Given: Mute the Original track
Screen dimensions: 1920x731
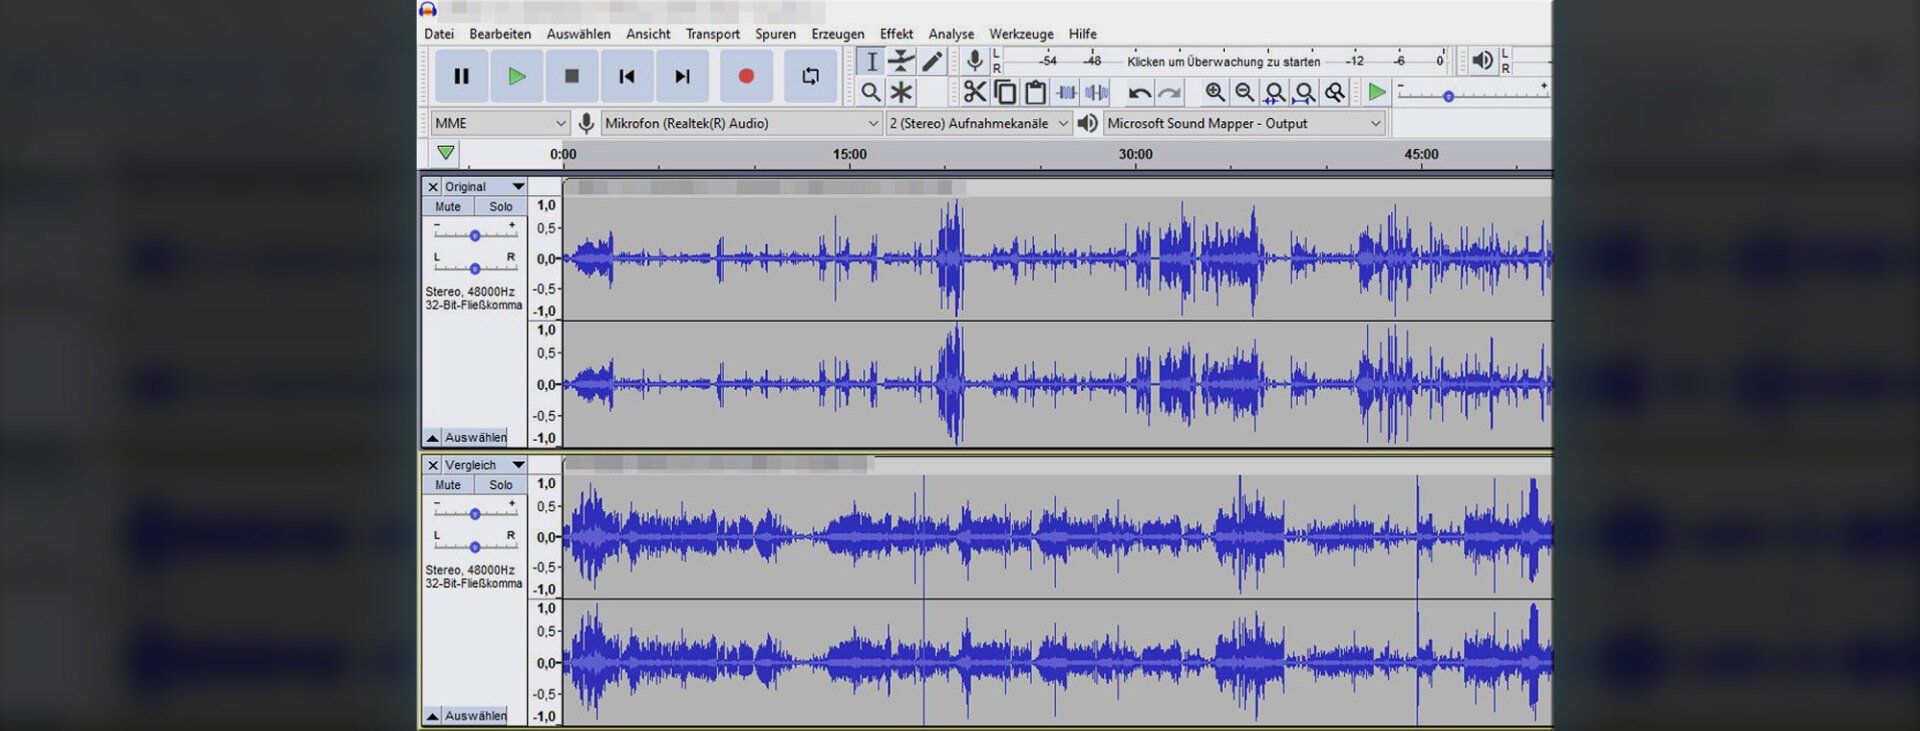Looking at the screenshot, I should pyautogui.click(x=447, y=207).
